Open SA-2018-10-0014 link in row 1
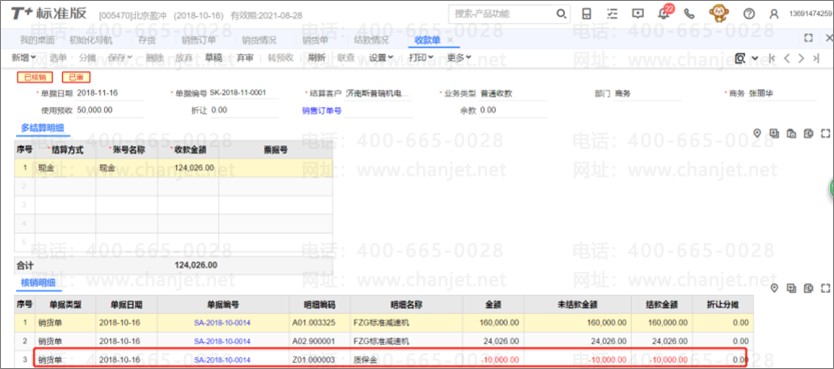Image resolution: width=834 pixels, height=369 pixels. (x=222, y=323)
